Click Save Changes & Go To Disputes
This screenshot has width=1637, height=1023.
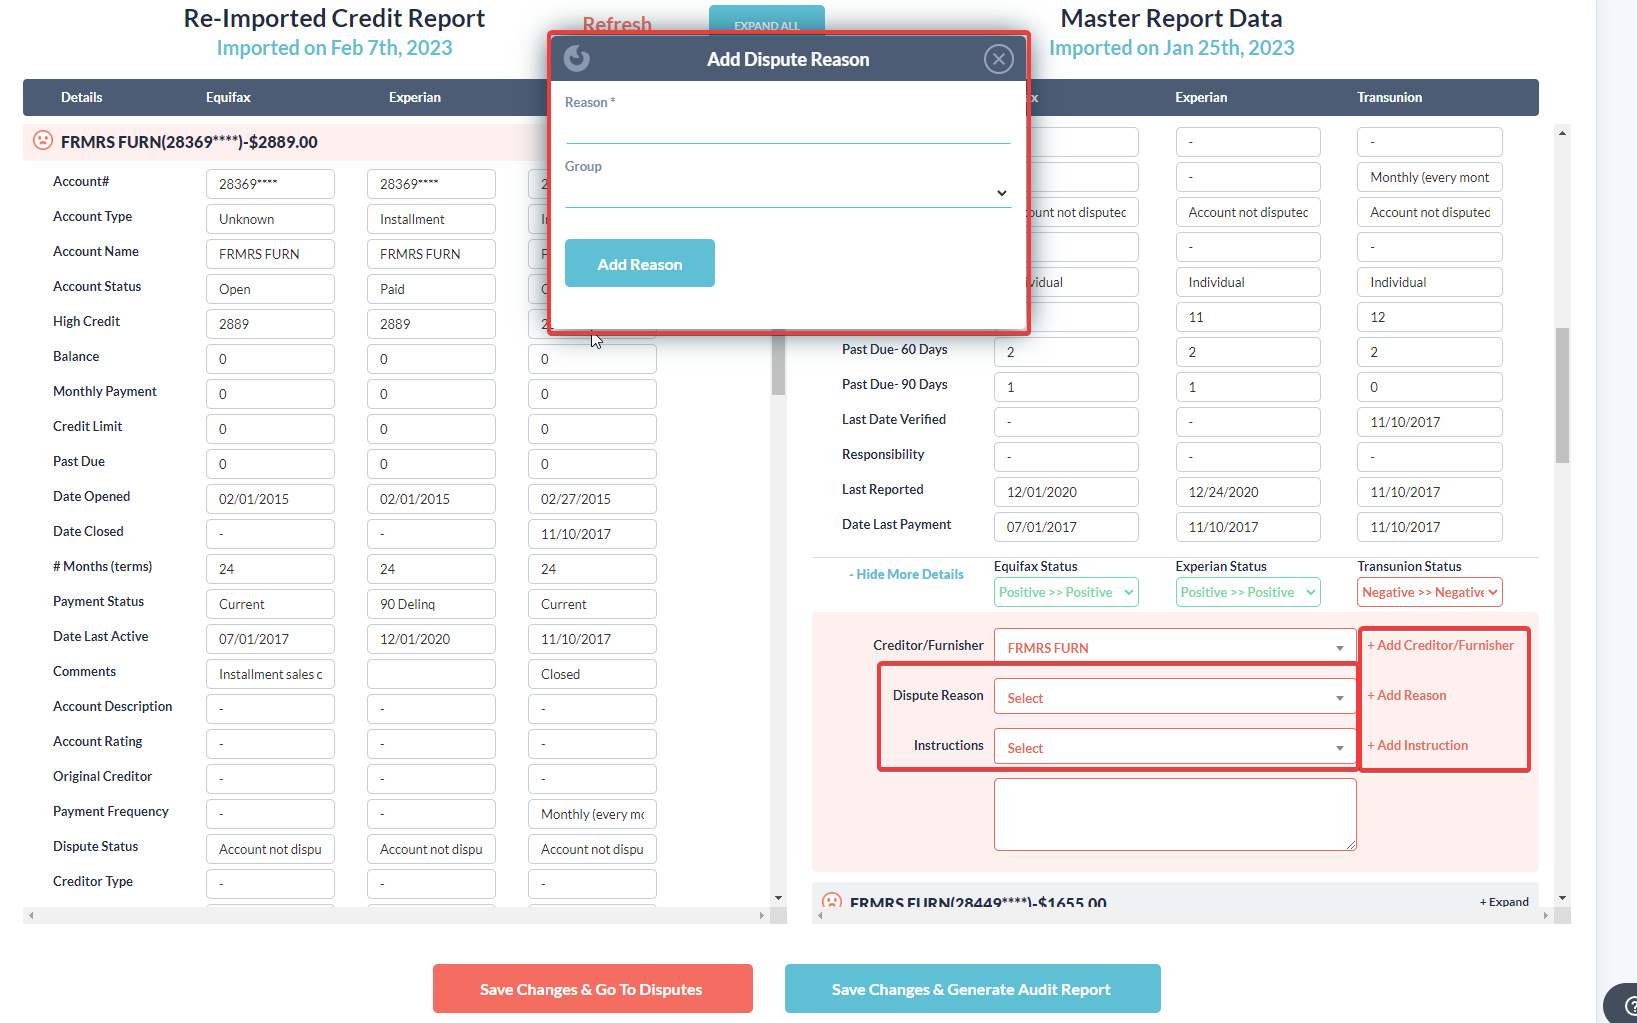[592, 989]
